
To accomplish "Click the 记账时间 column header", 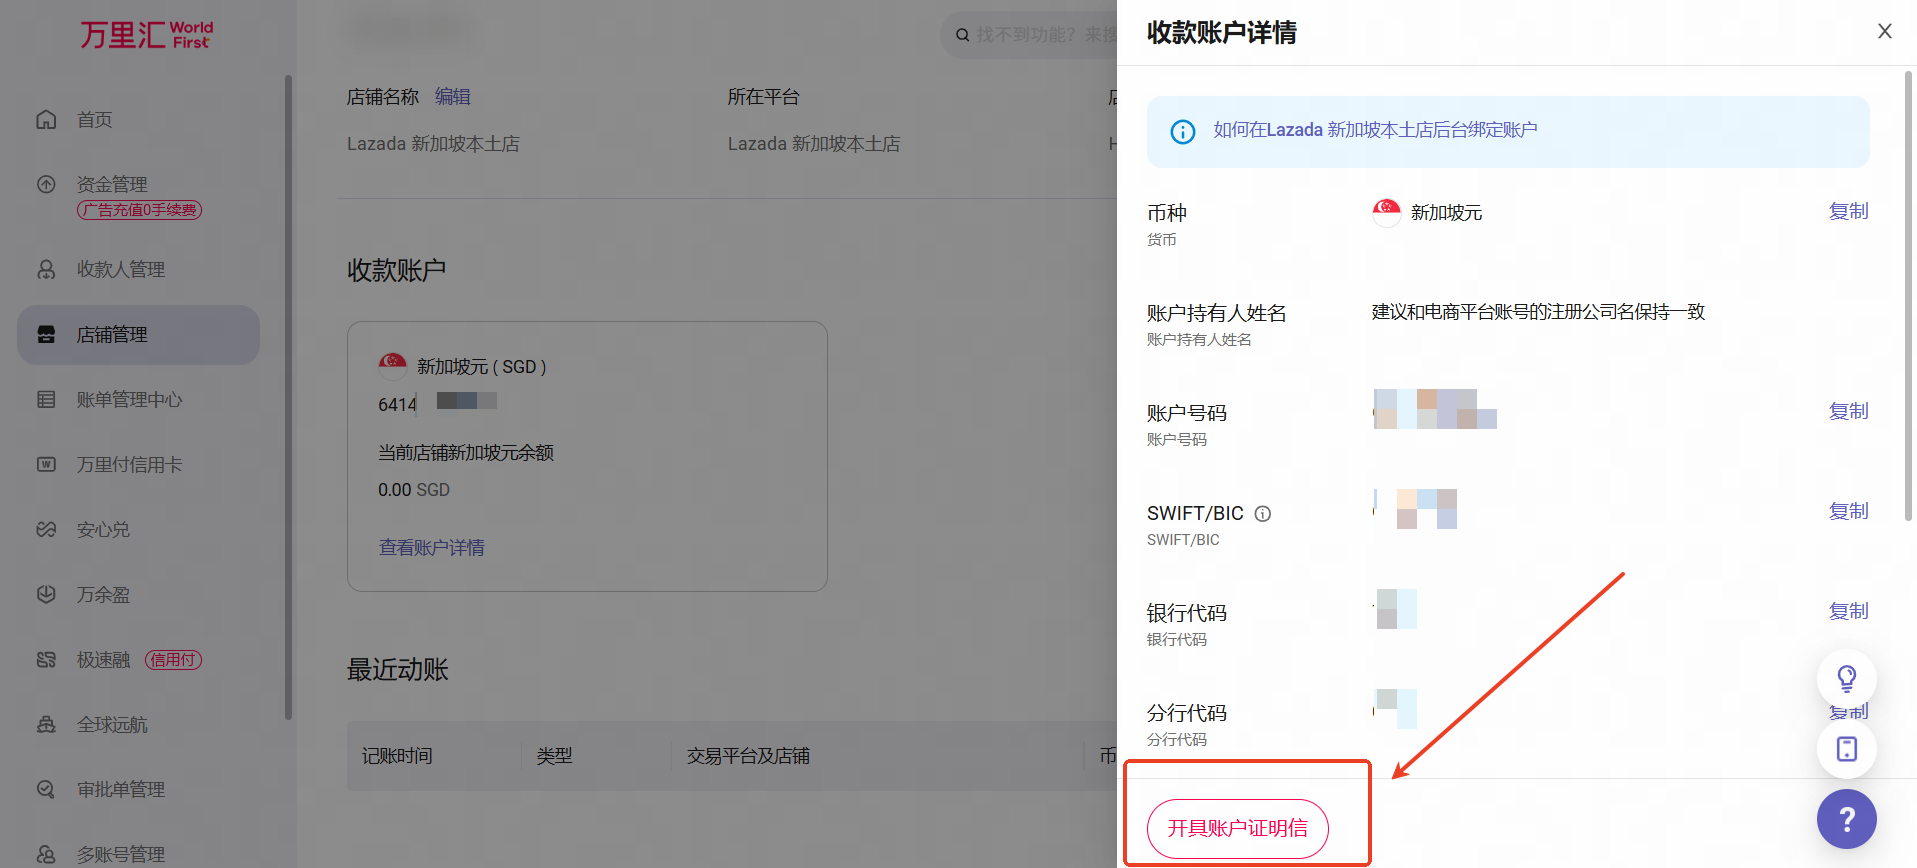I will [397, 756].
